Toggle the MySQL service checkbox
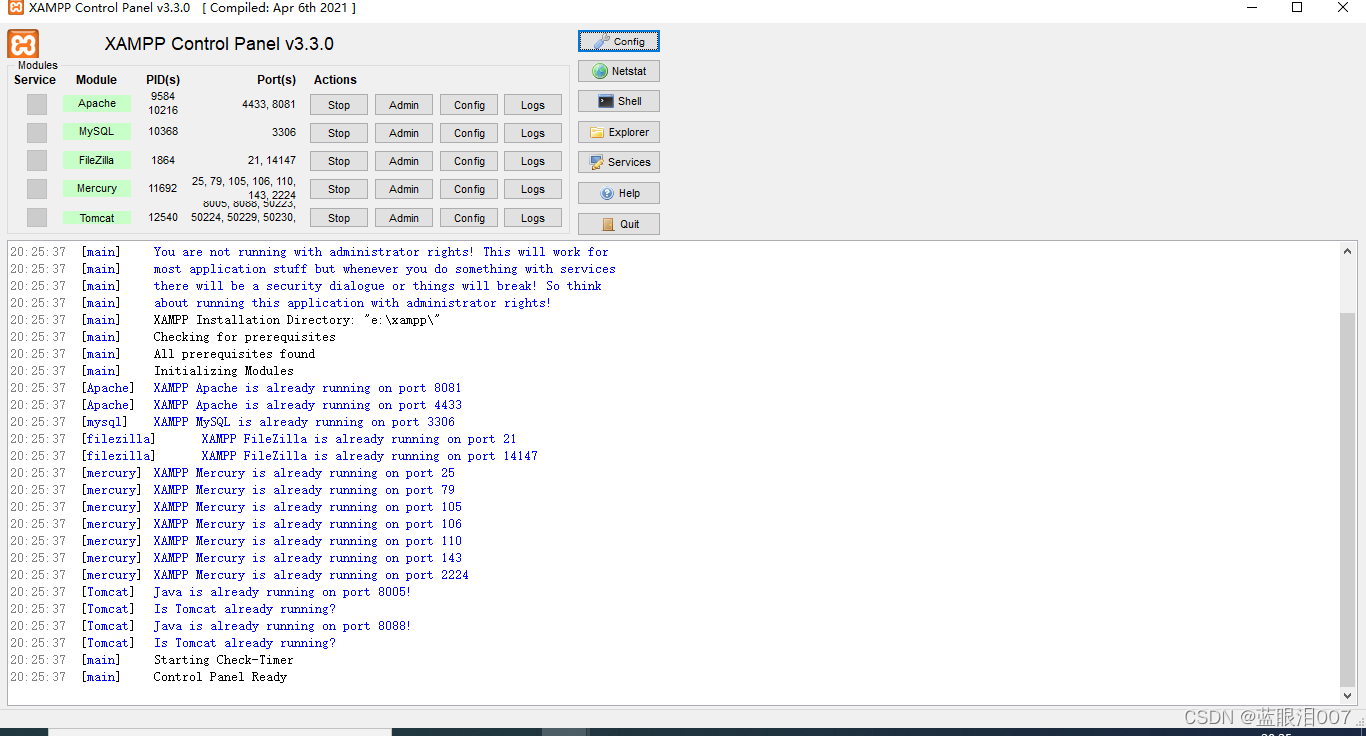 (x=37, y=132)
